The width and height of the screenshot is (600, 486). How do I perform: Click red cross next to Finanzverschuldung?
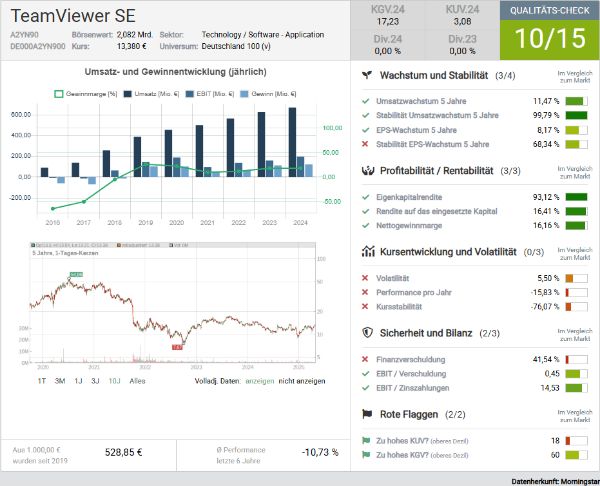(365, 359)
